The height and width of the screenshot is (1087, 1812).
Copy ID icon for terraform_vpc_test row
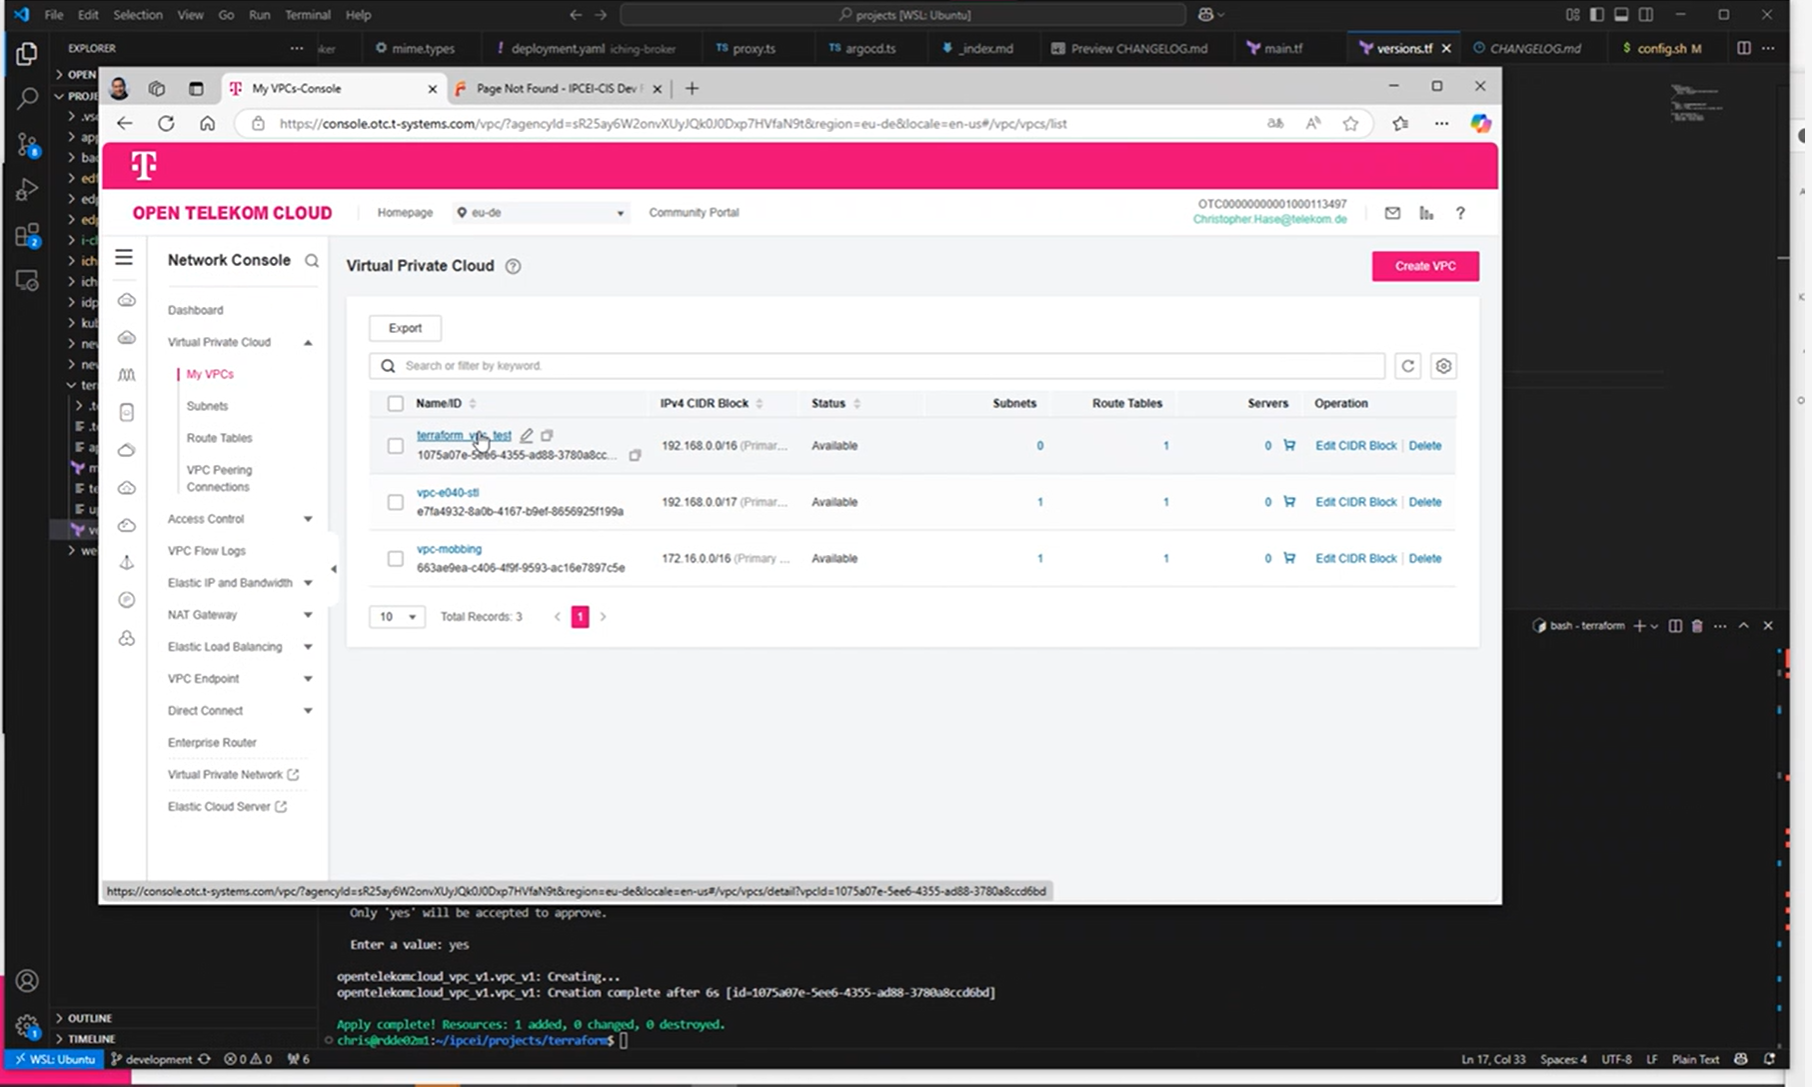pos(635,455)
